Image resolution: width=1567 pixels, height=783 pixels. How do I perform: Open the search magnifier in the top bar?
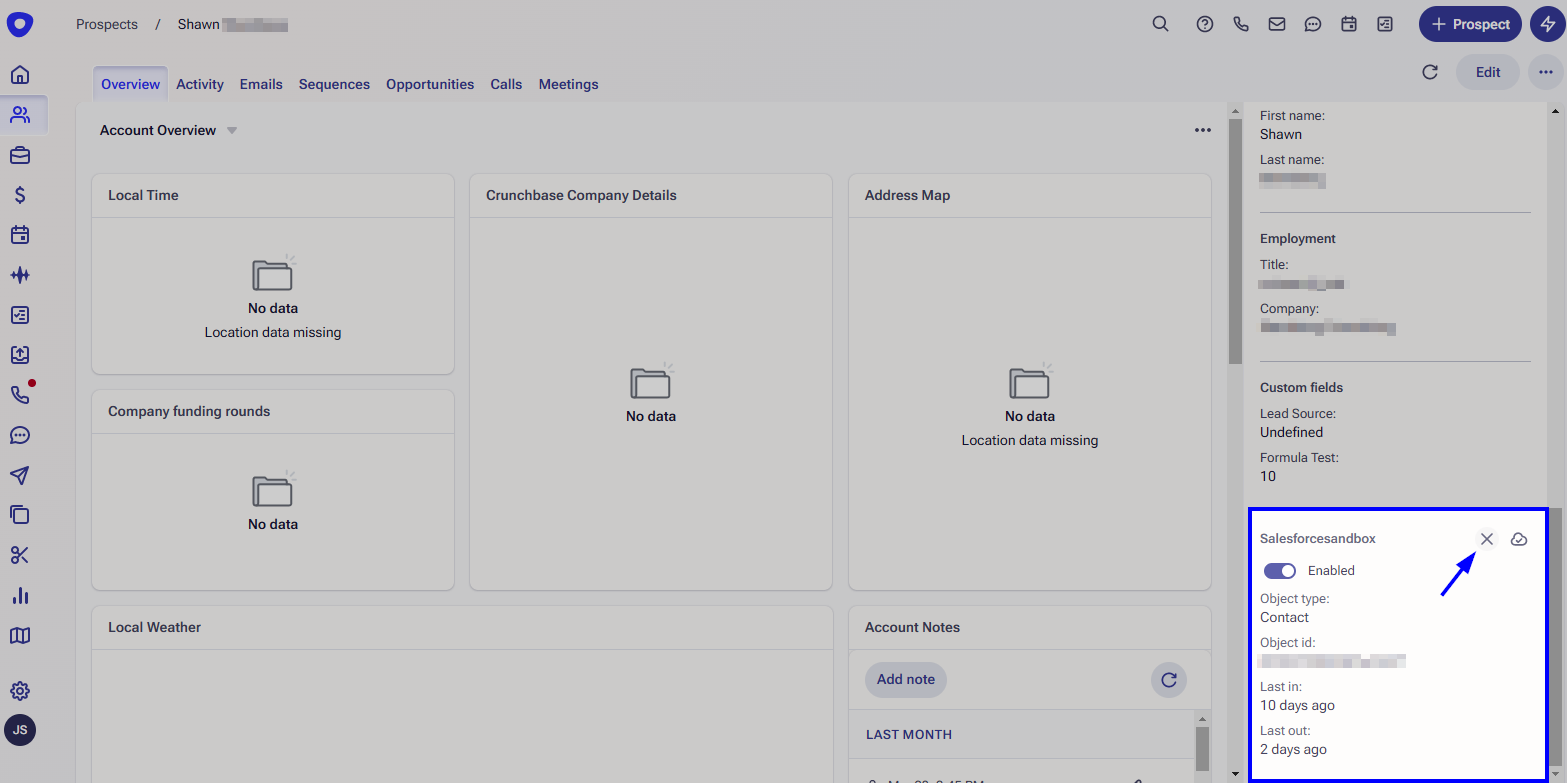(1160, 23)
